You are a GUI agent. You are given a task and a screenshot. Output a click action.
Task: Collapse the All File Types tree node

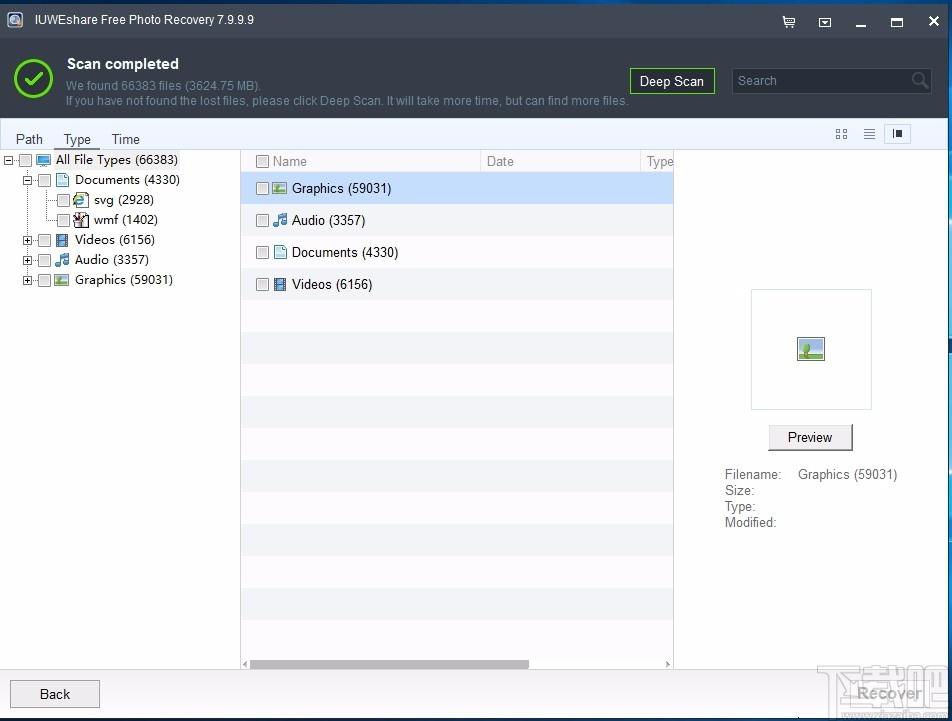click(8, 160)
